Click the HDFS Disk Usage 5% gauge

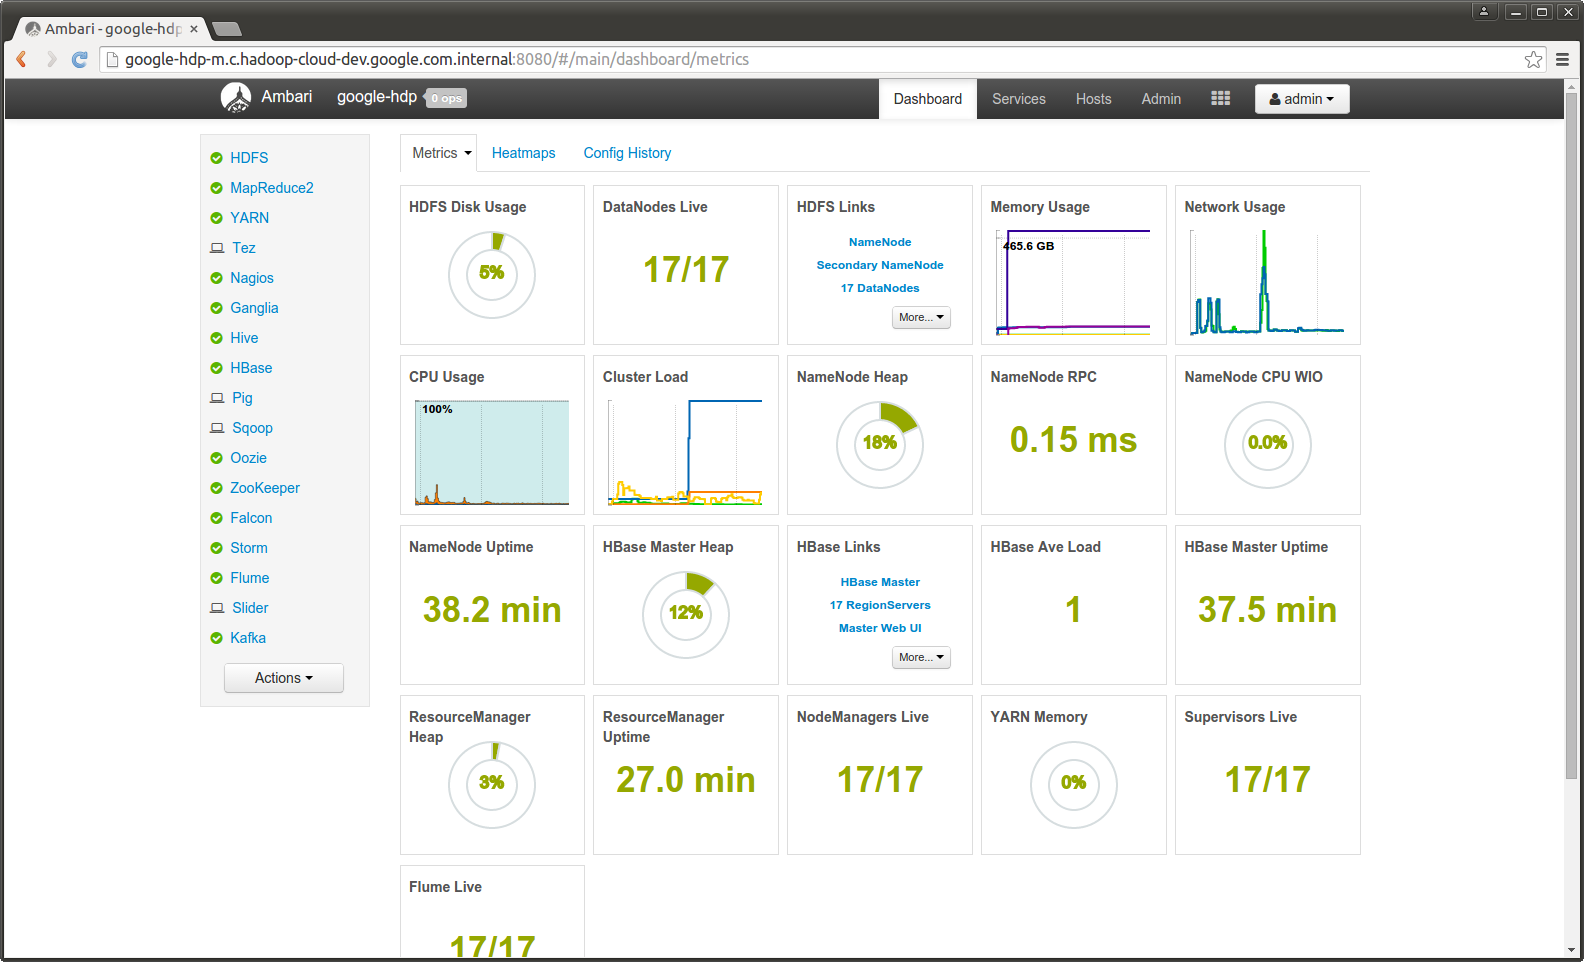[x=492, y=274]
